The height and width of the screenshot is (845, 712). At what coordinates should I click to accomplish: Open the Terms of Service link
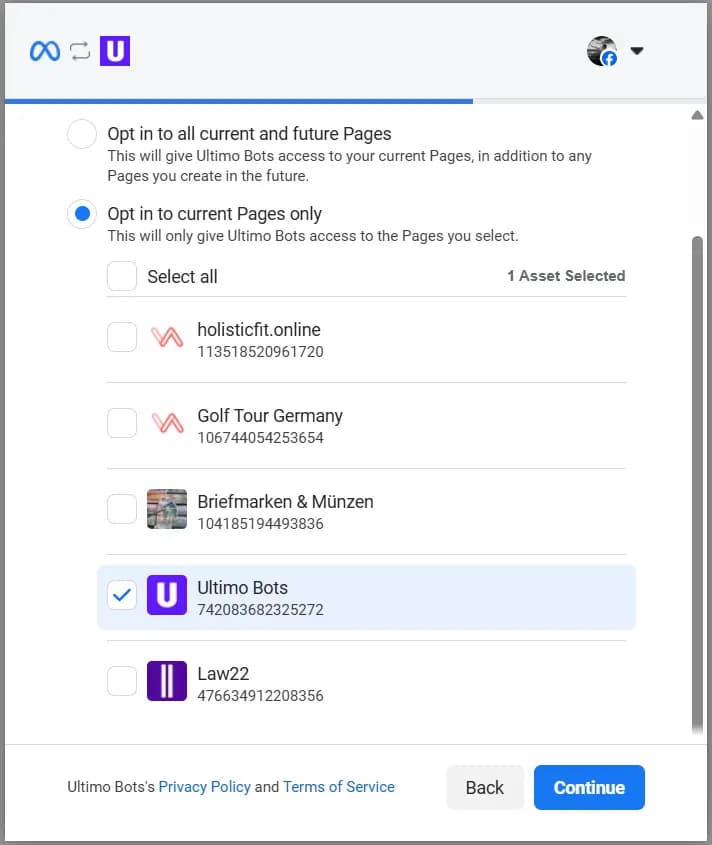[339, 787]
